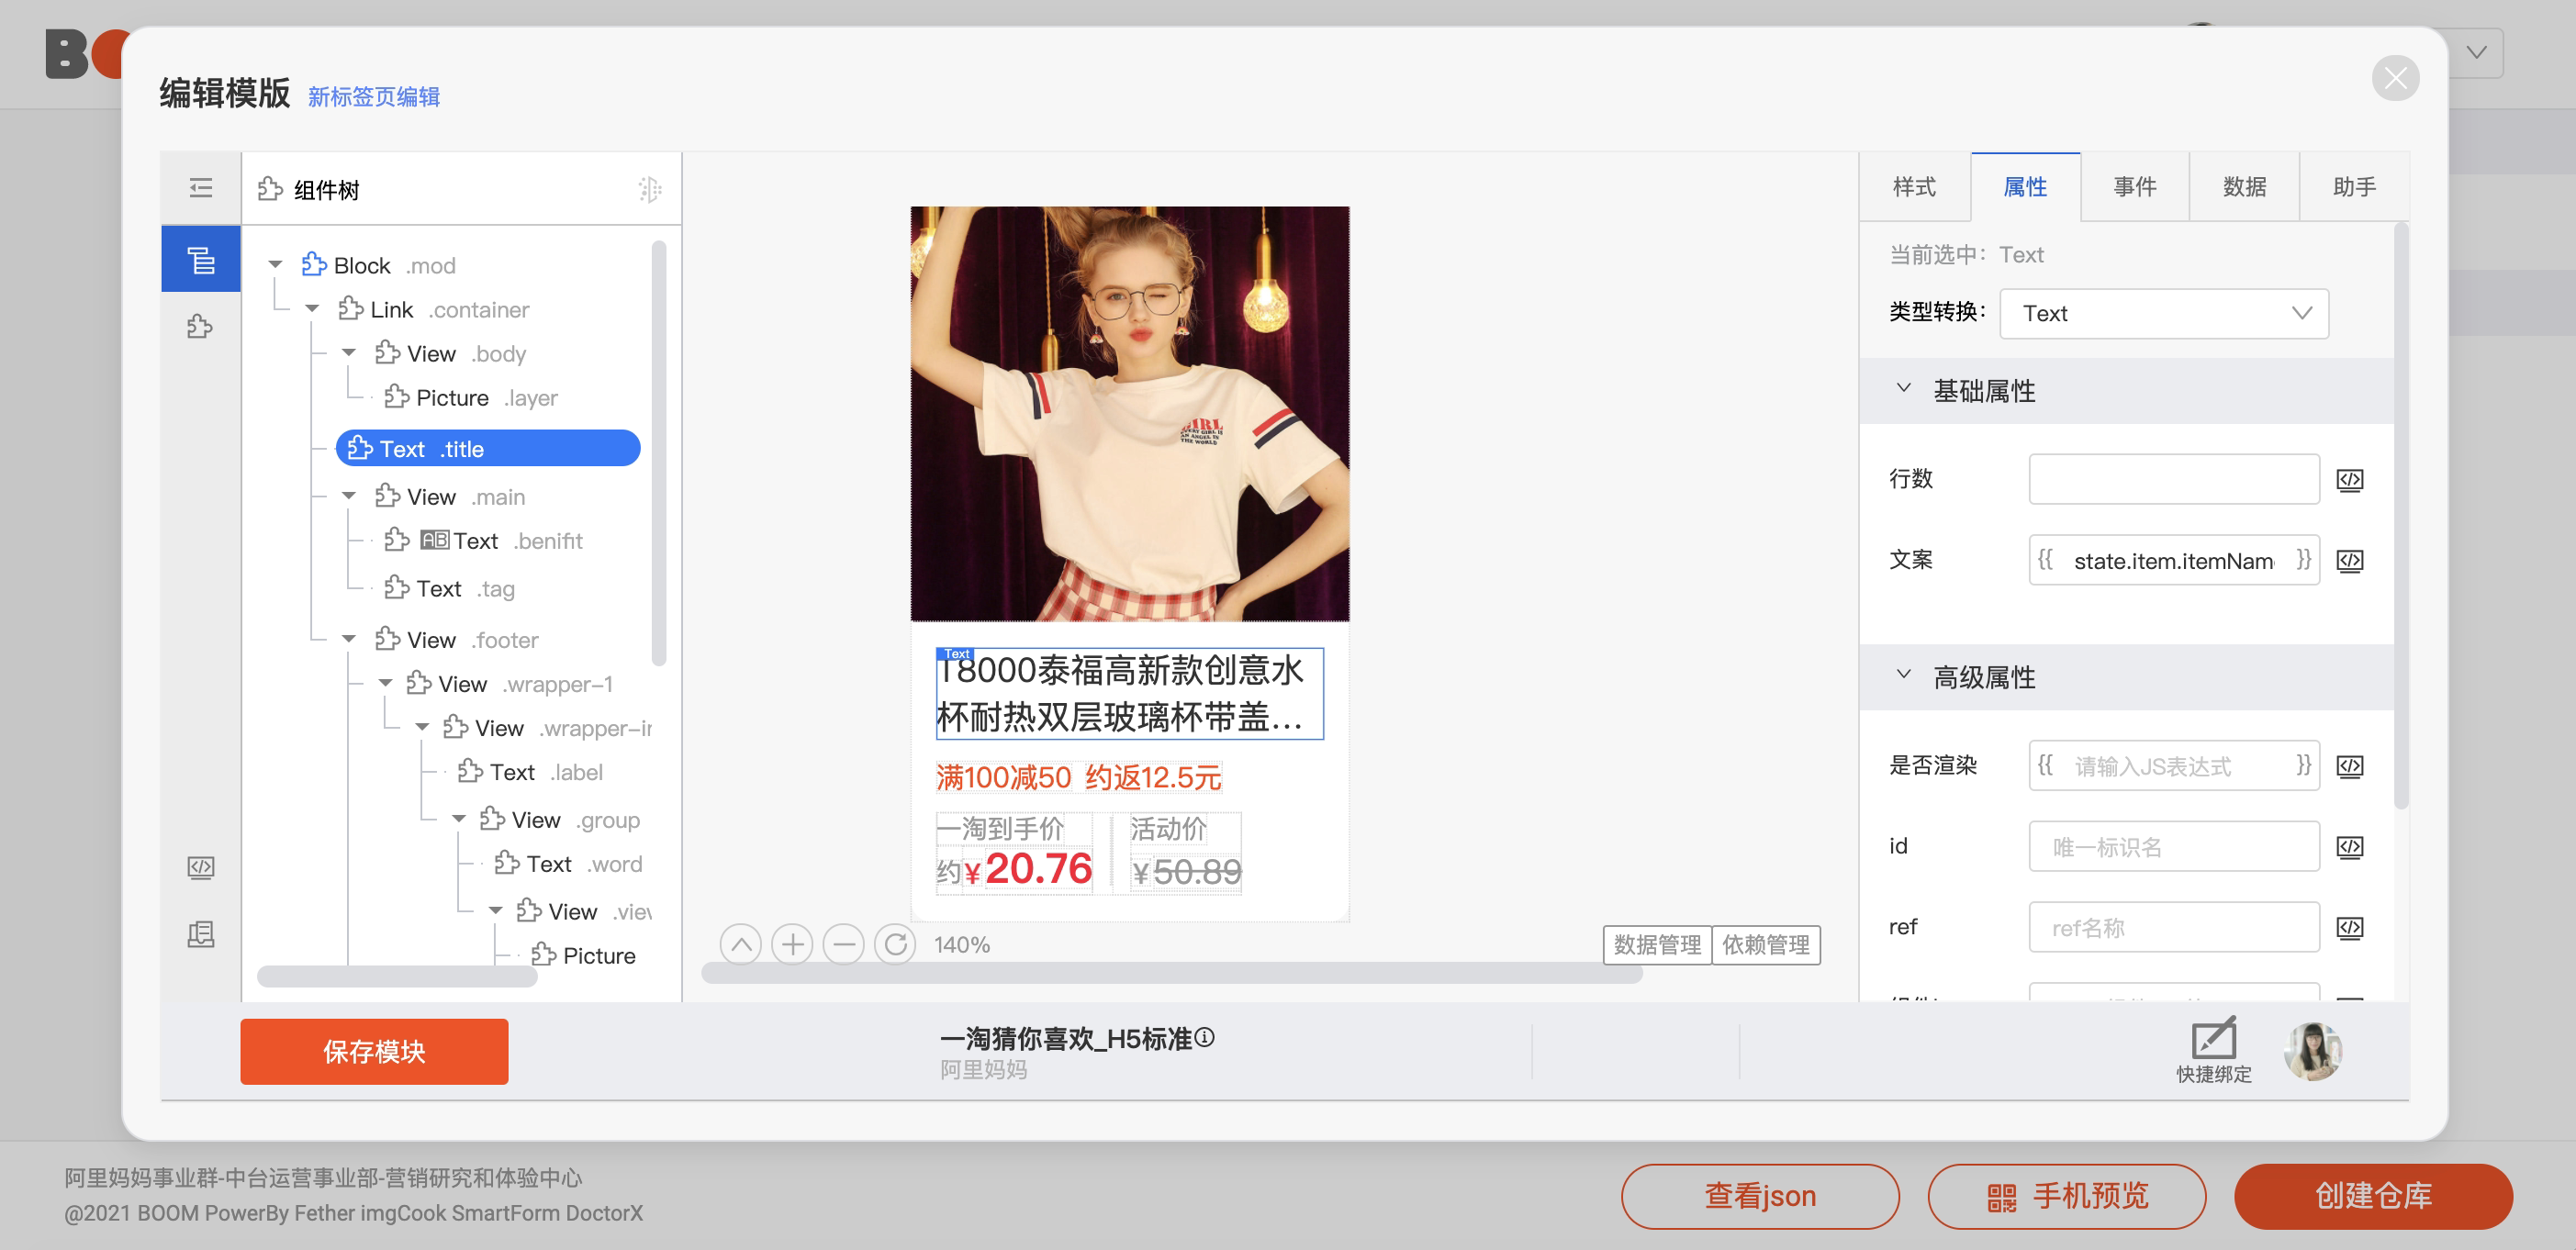The height and width of the screenshot is (1250, 2576).
Task: Click the ref名称 input field
Action: (x=2173, y=928)
